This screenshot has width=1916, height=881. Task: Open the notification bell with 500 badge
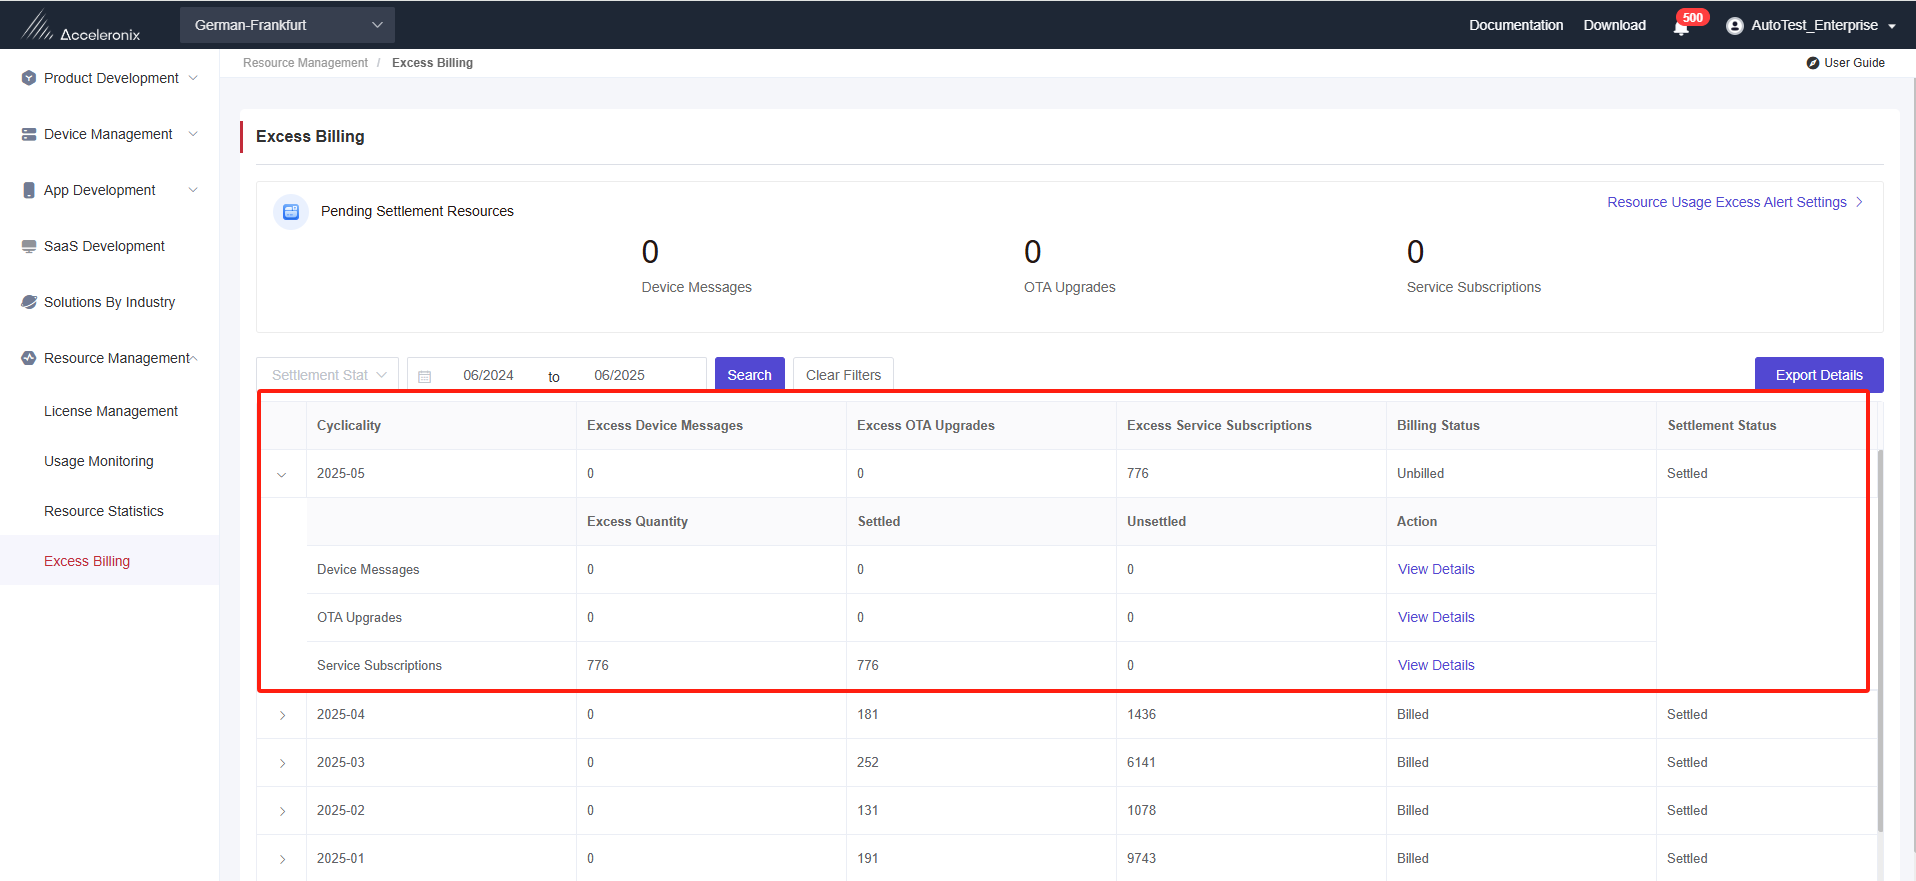click(x=1681, y=27)
